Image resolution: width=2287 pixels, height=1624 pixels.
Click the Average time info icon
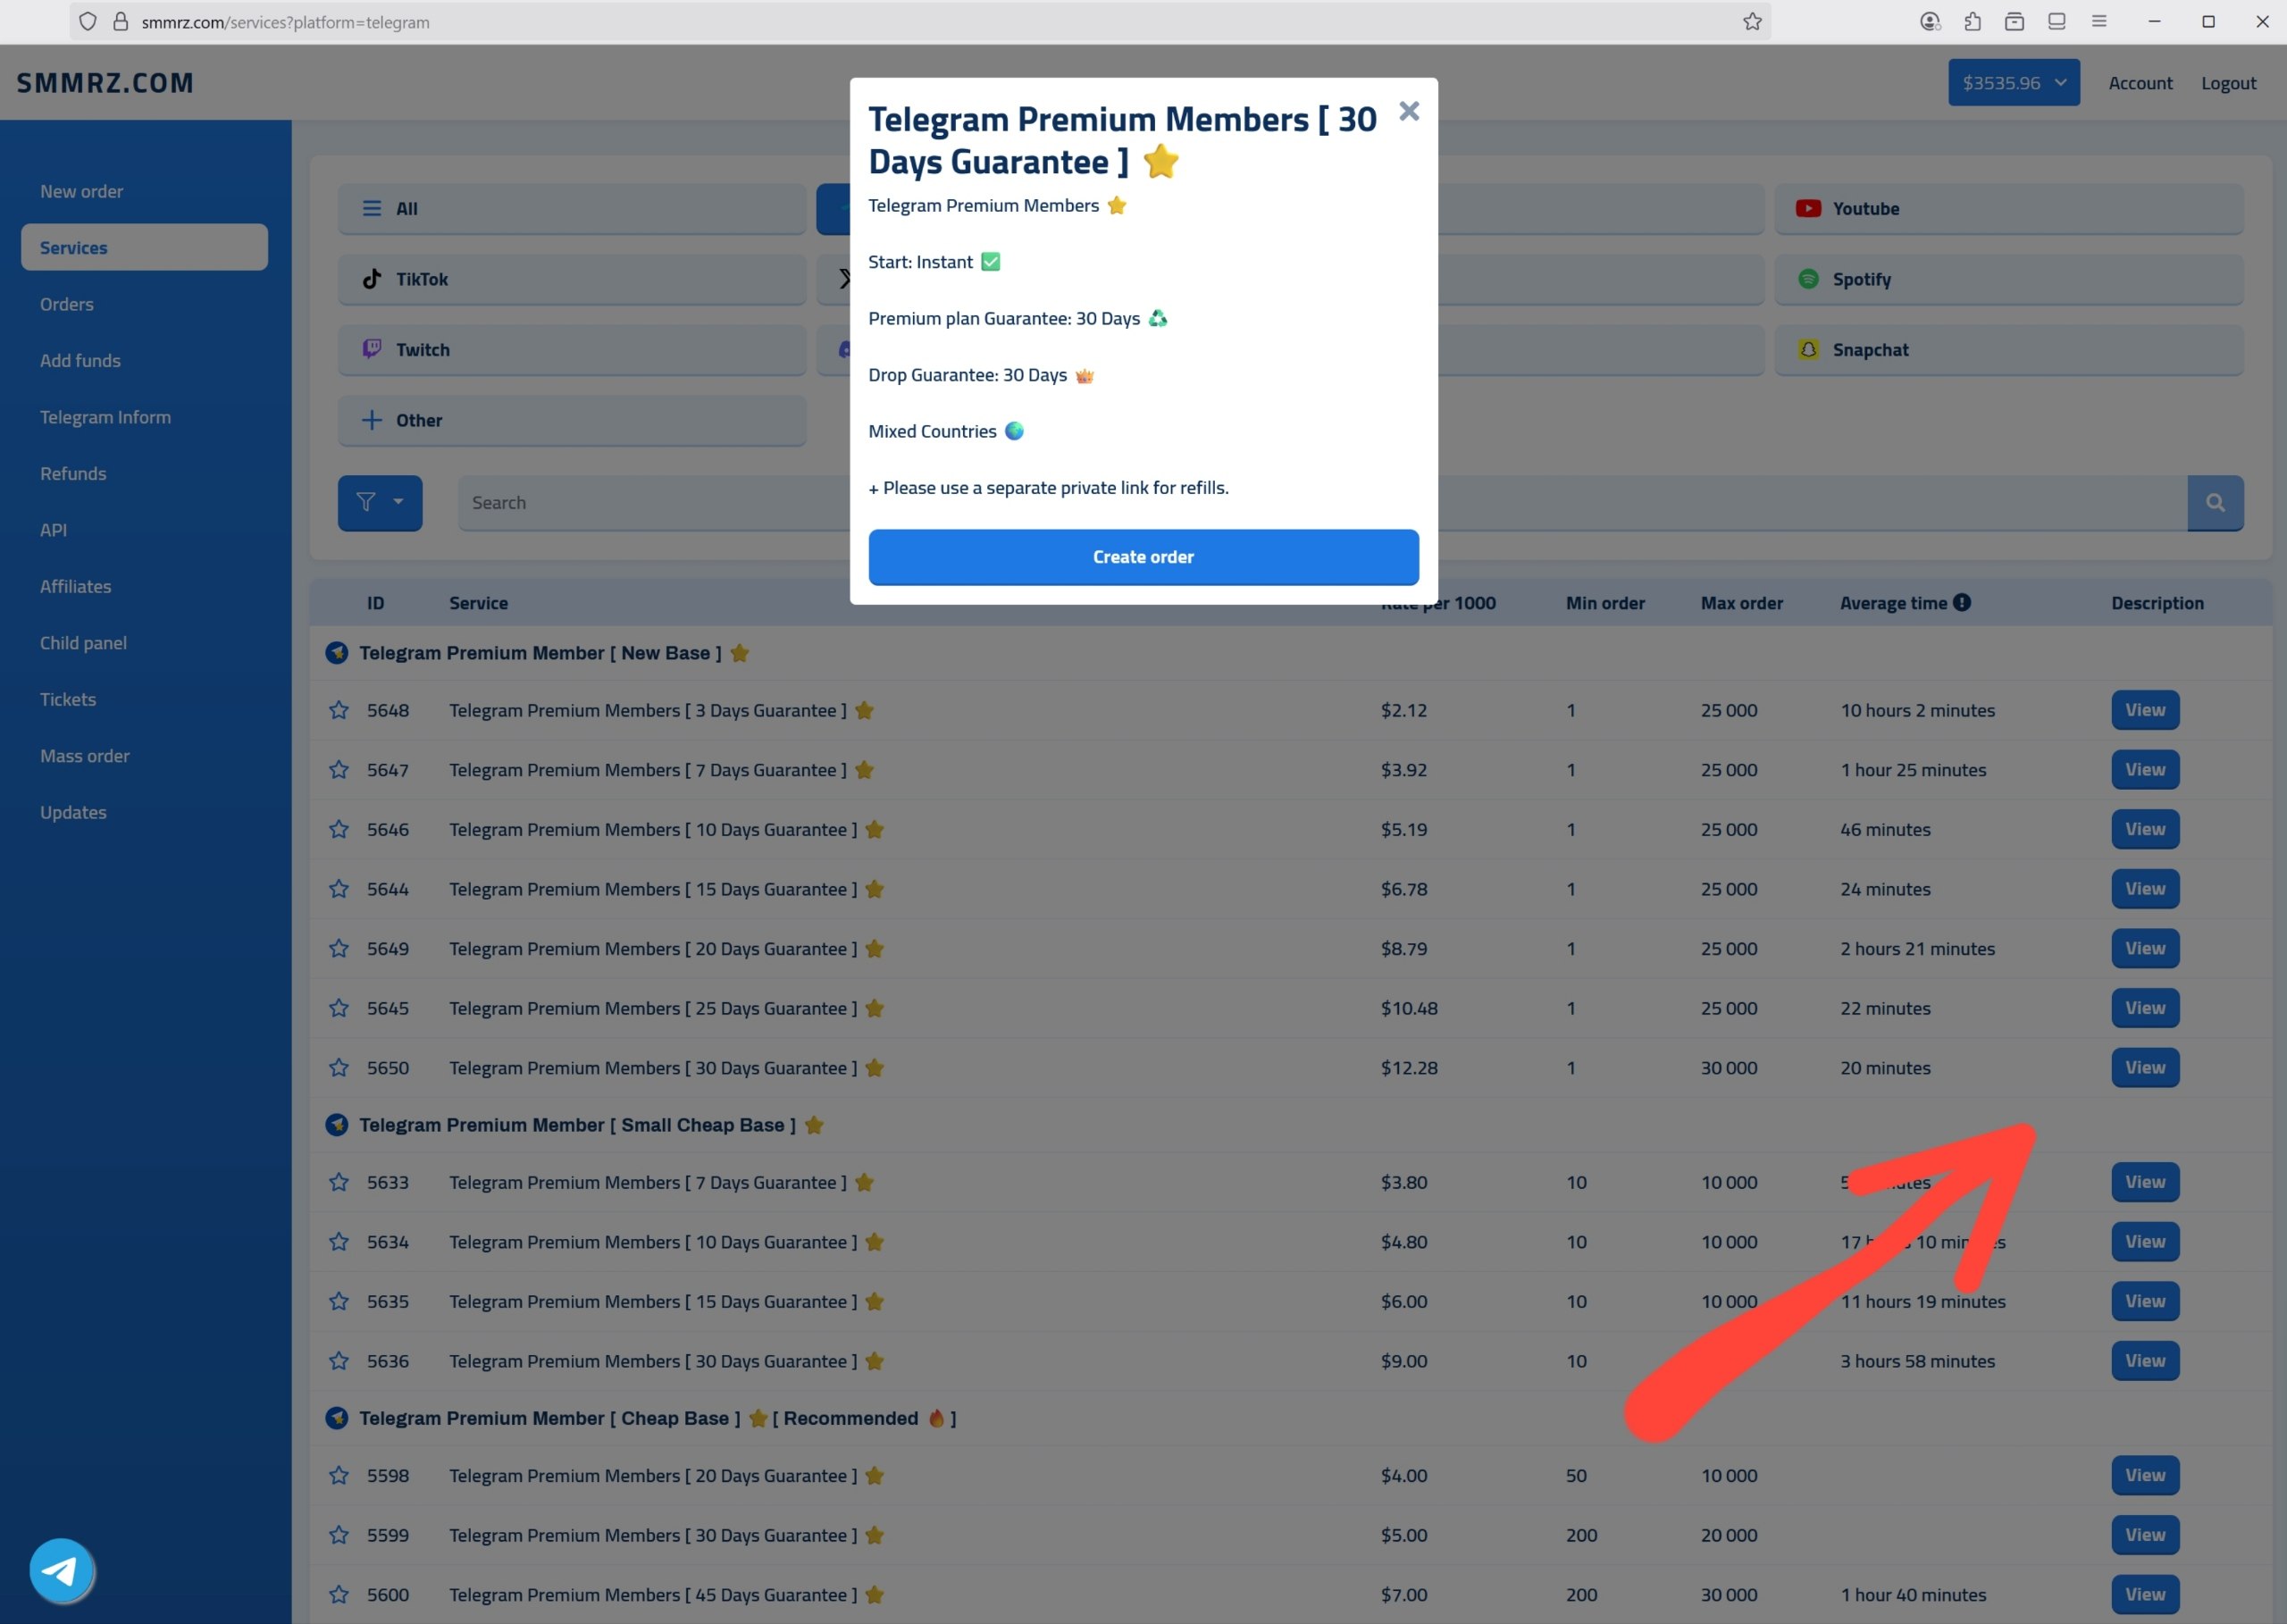pos(1962,603)
